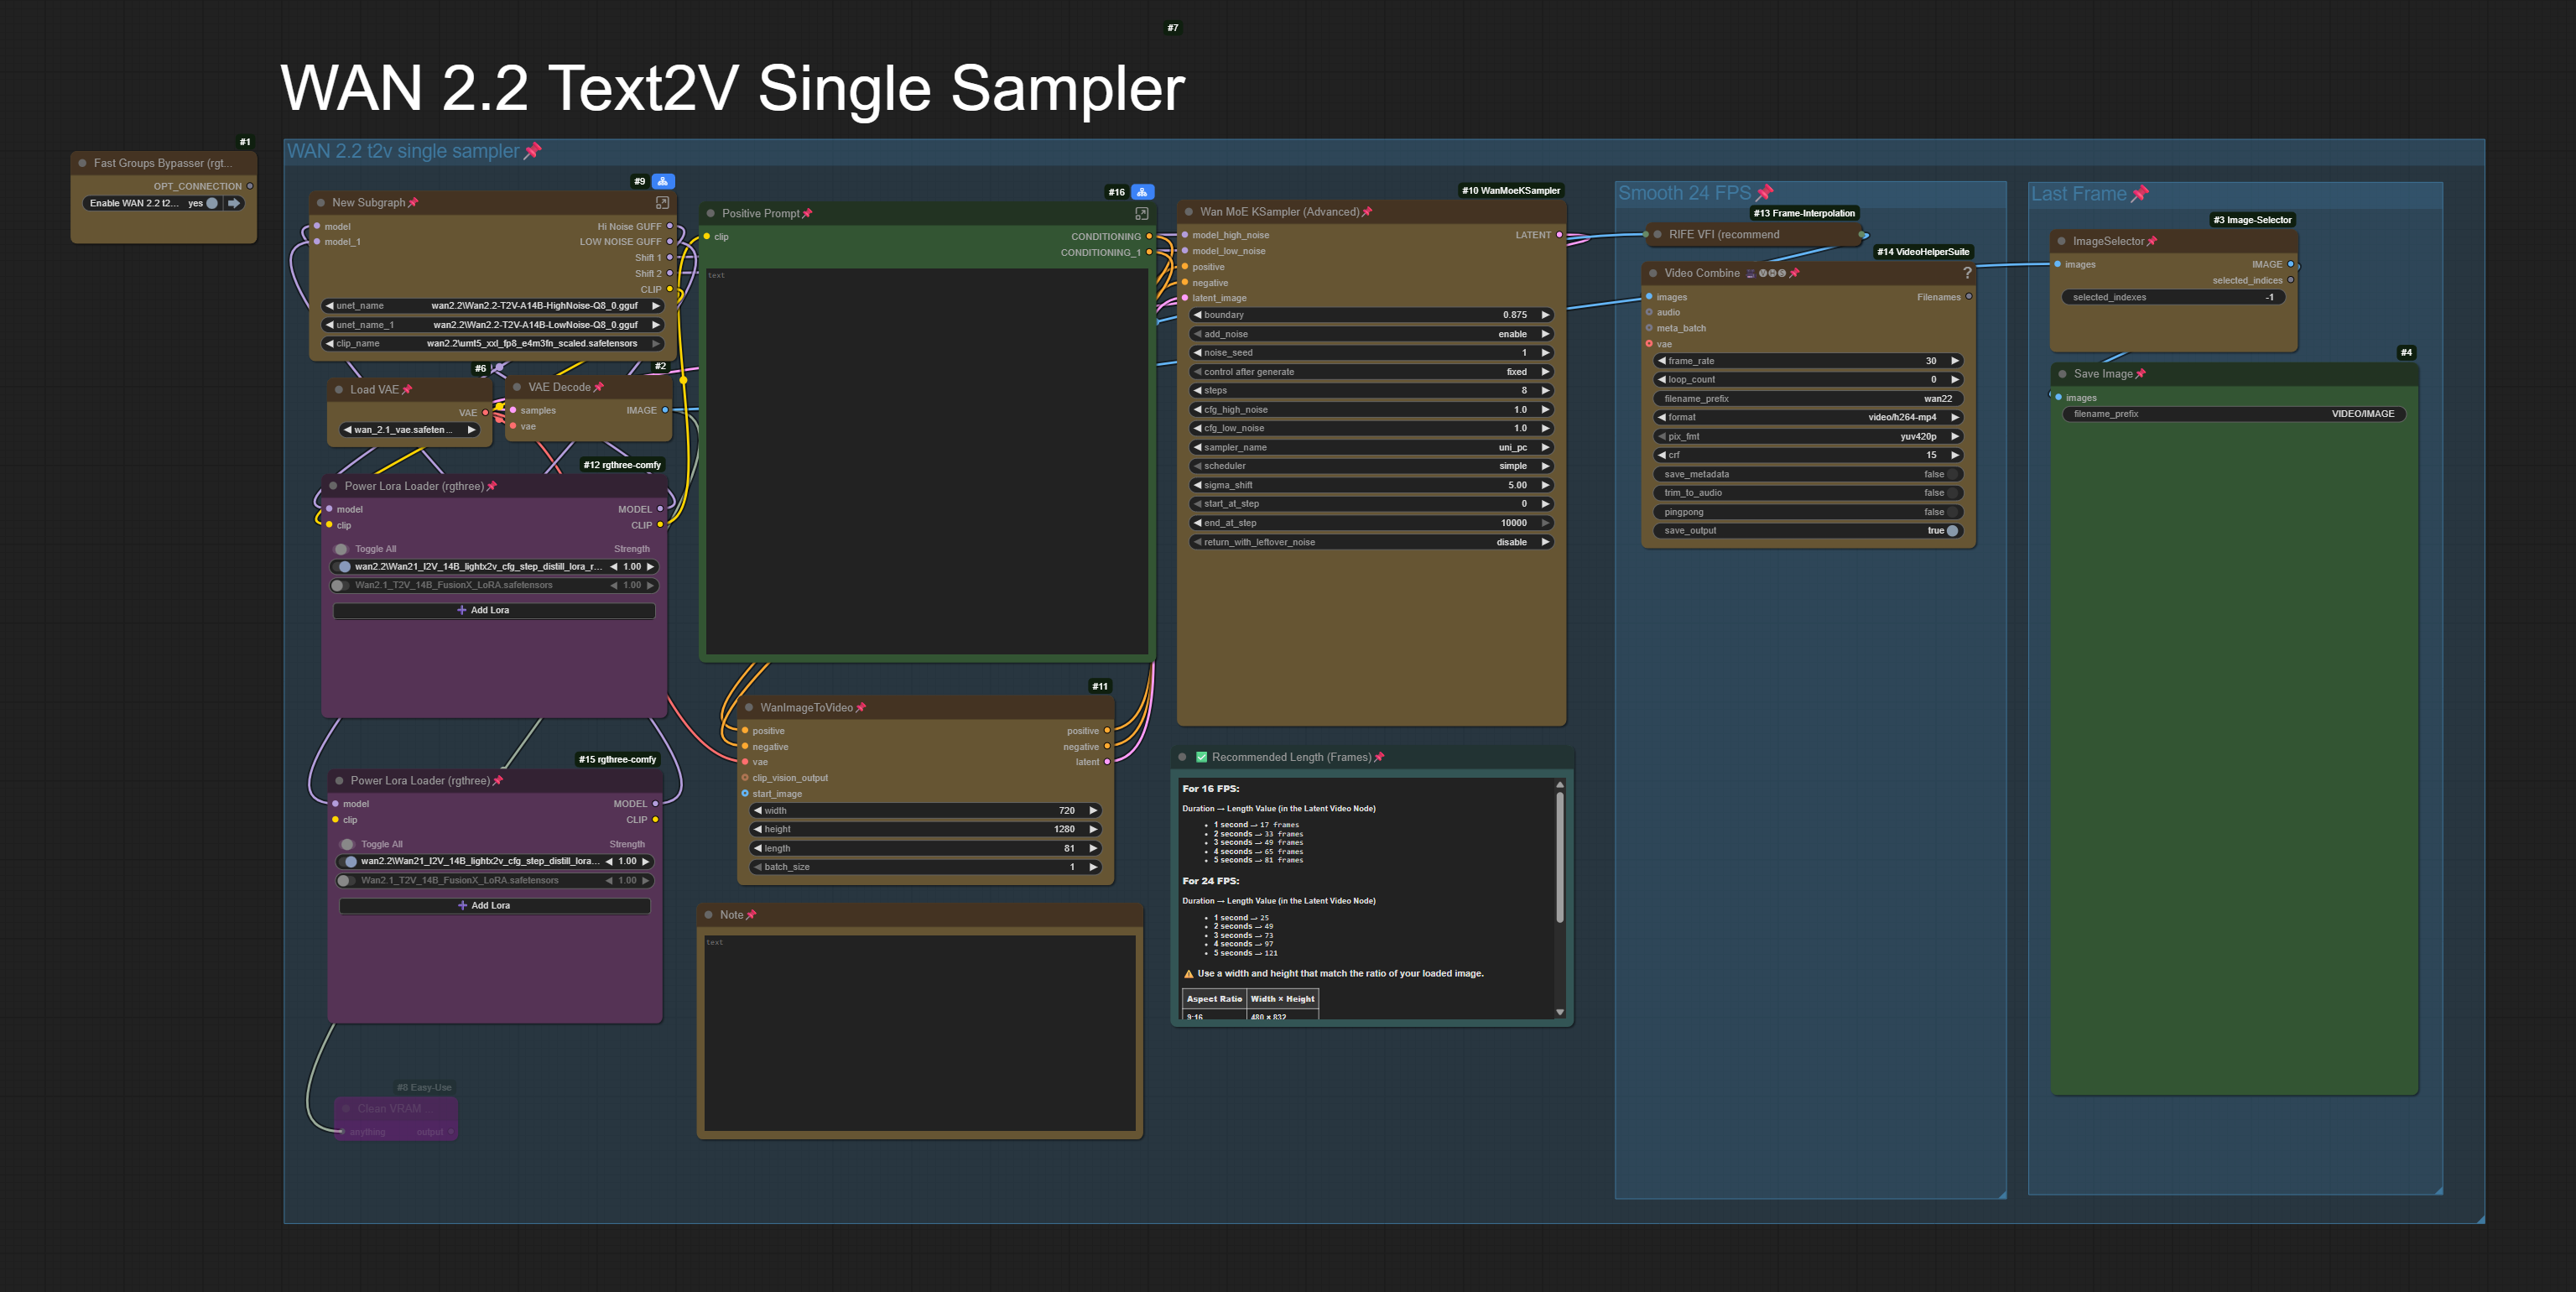
Task: Click the Last Frame group title
Action: [x=2078, y=194]
